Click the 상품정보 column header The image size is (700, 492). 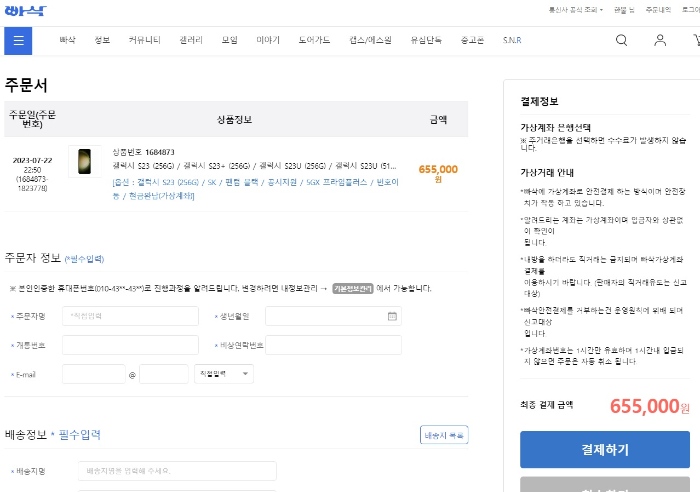click(x=234, y=120)
